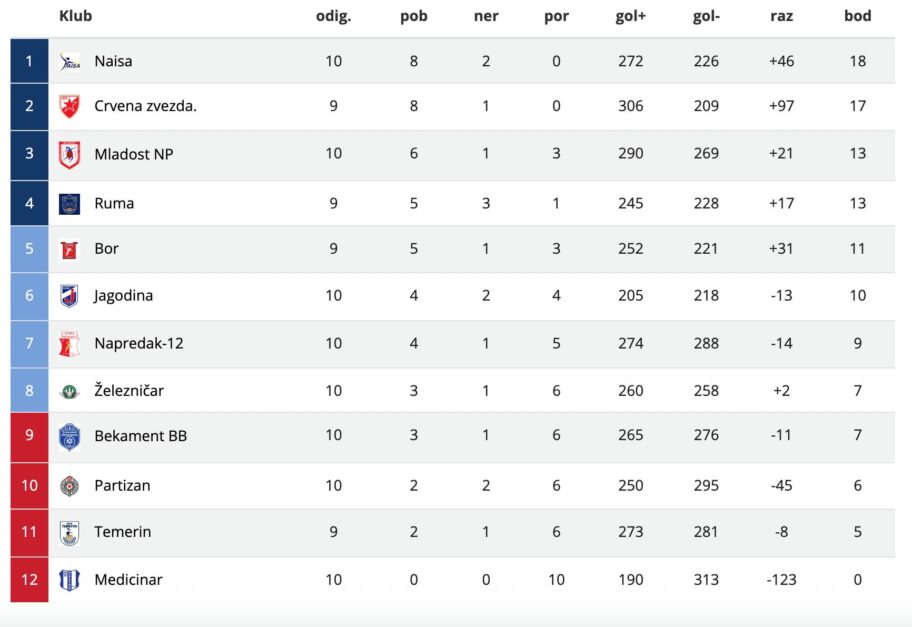Sort by the 'gol+' column header
The image size is (912, 627).
[631, 16]
